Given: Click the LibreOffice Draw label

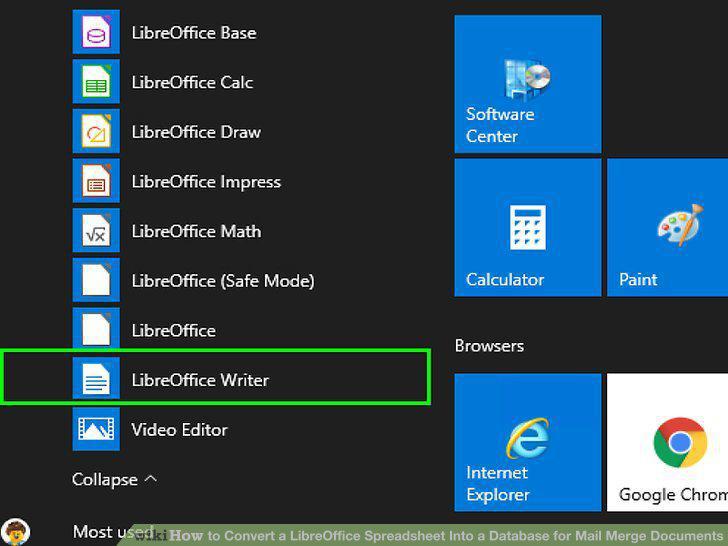Looking at the screenshot, I should [196, 132].
